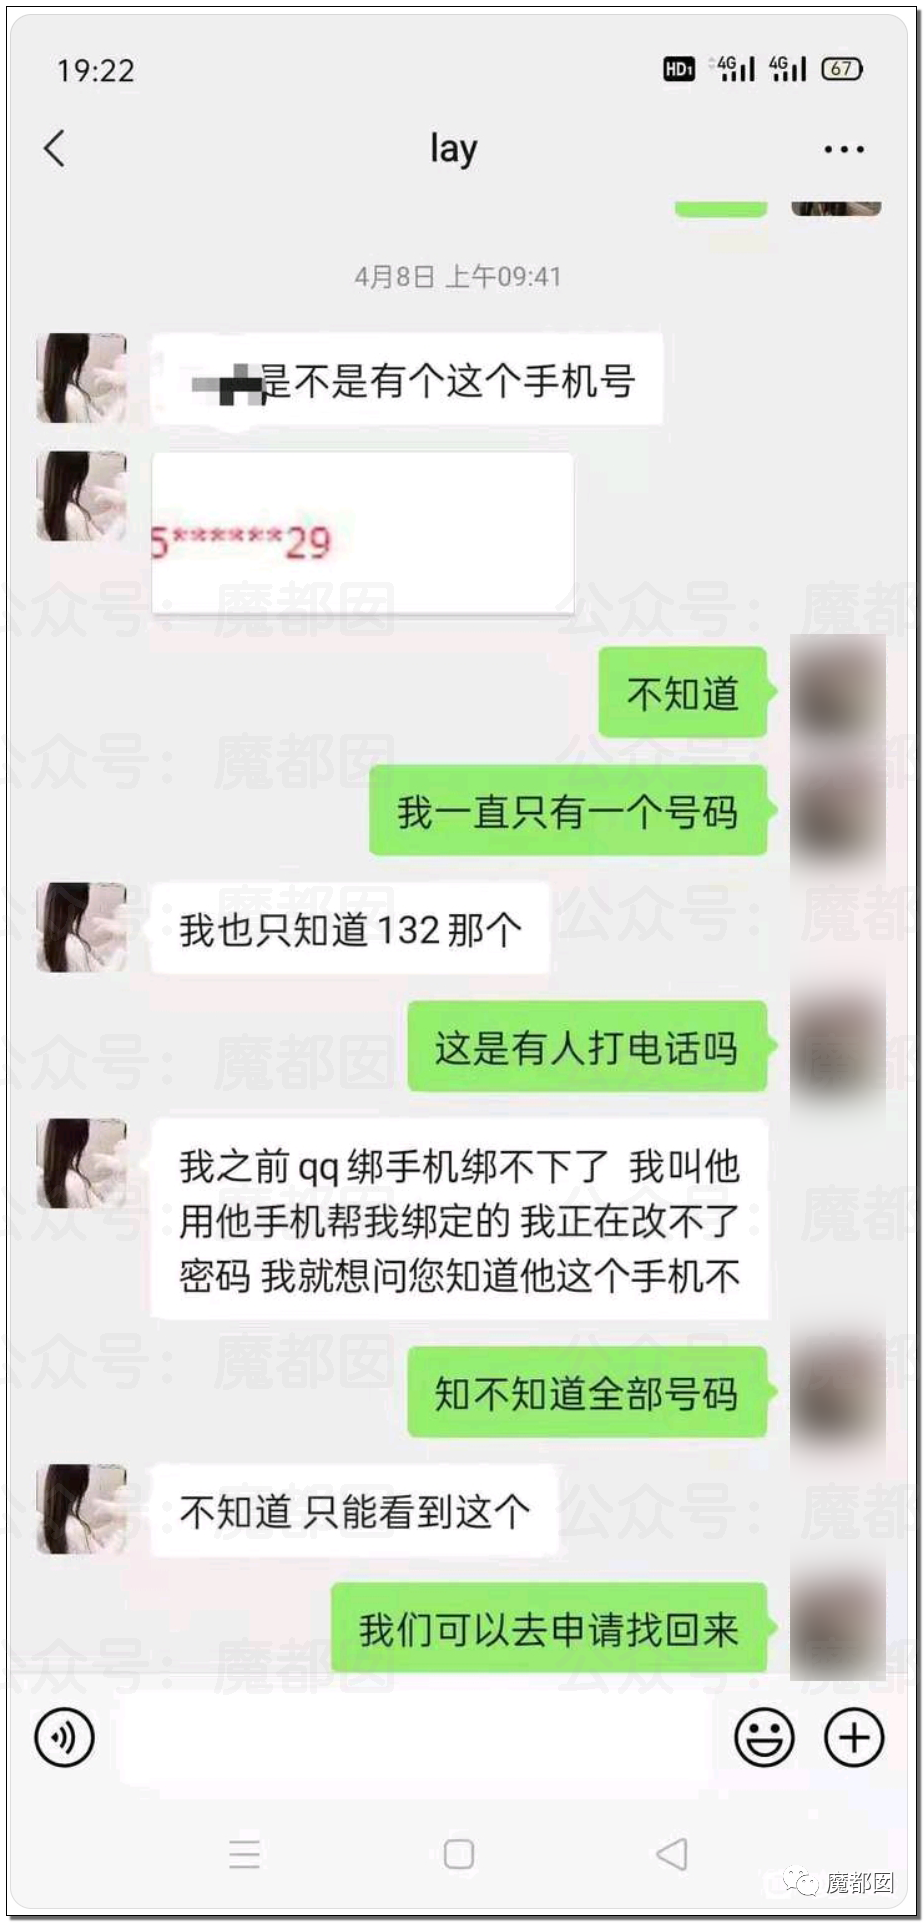924x1923 pixels.
Task: Open the three-dot chat options menu
Action: (x=843, y=149)
